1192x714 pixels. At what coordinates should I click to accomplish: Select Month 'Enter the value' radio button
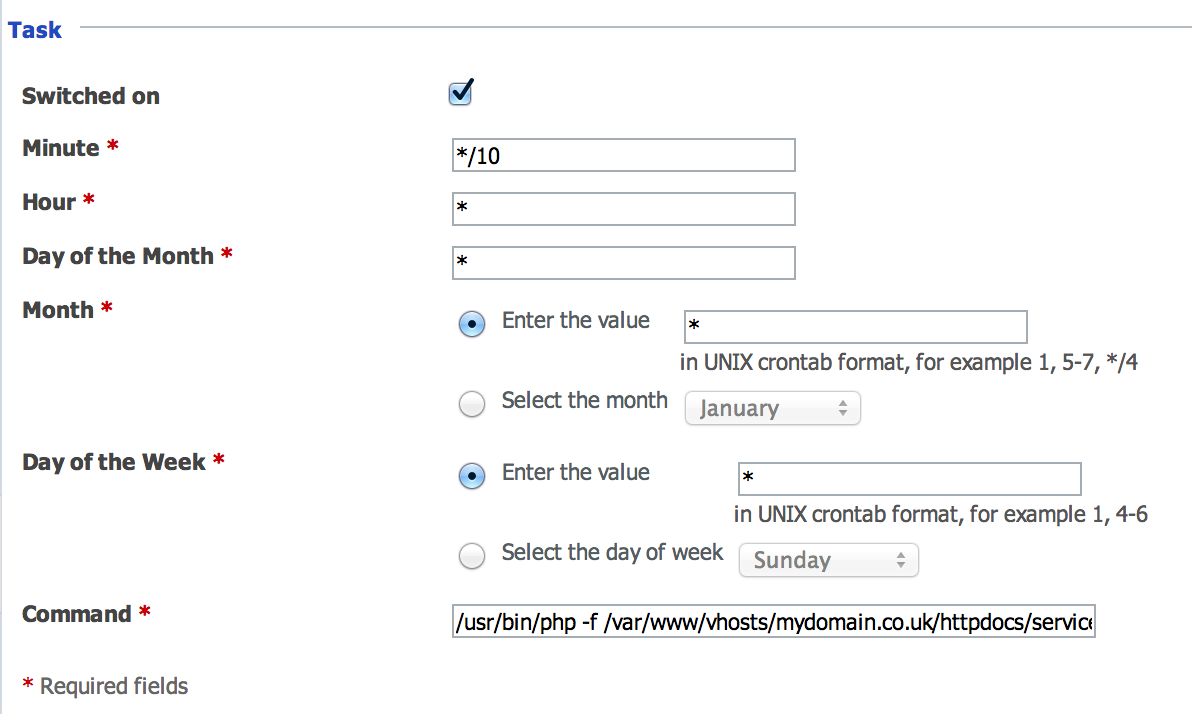pos(471,324)
